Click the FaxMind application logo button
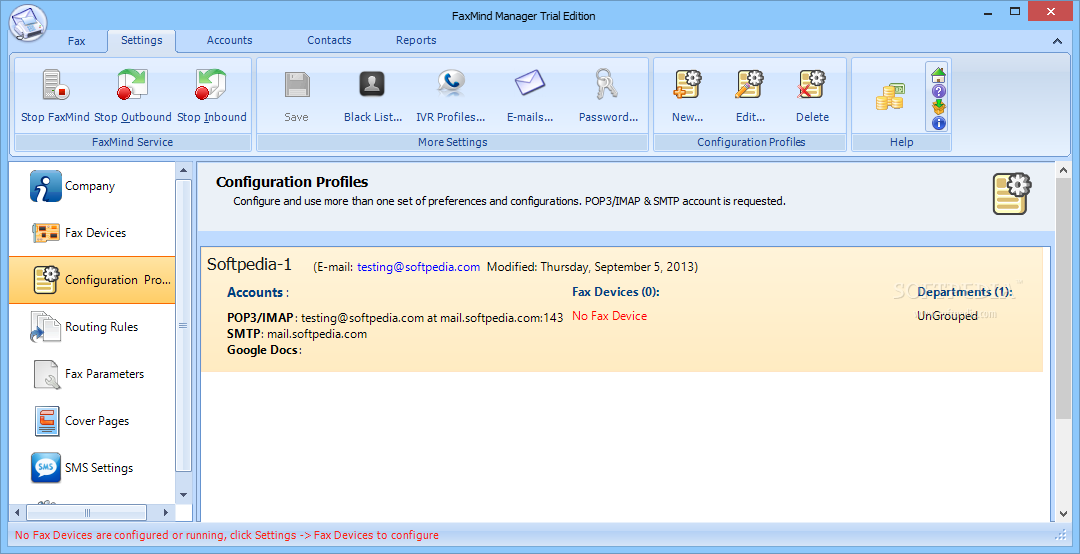The image size is (1080, 554). click(x=28, y=24)
